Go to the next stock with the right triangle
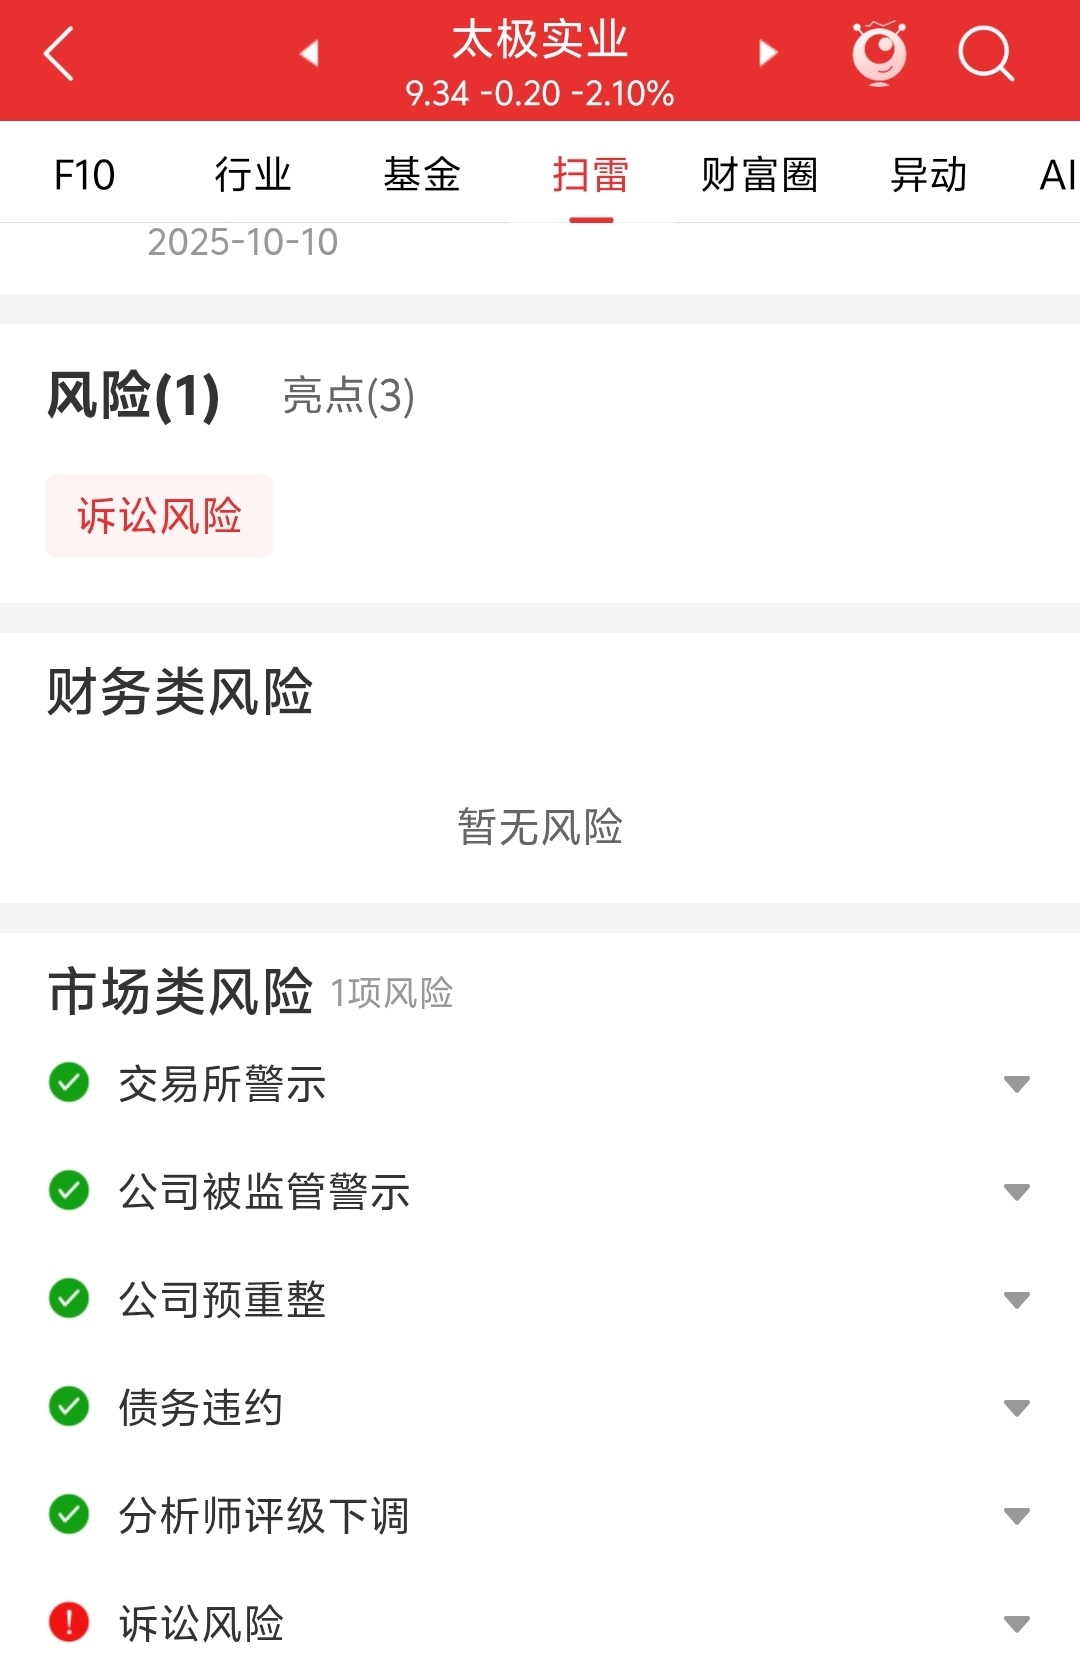 [768, 53]
